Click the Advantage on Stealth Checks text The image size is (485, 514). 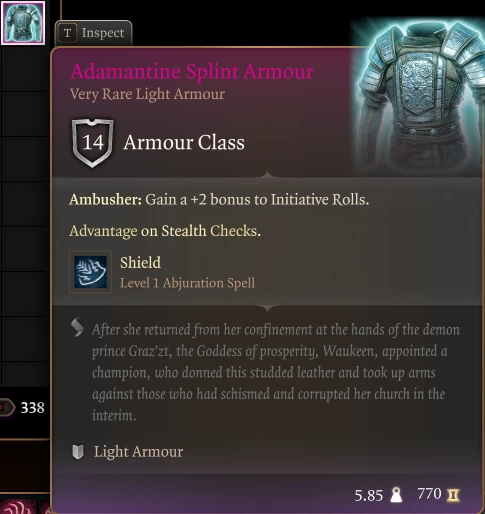point(165,231)
